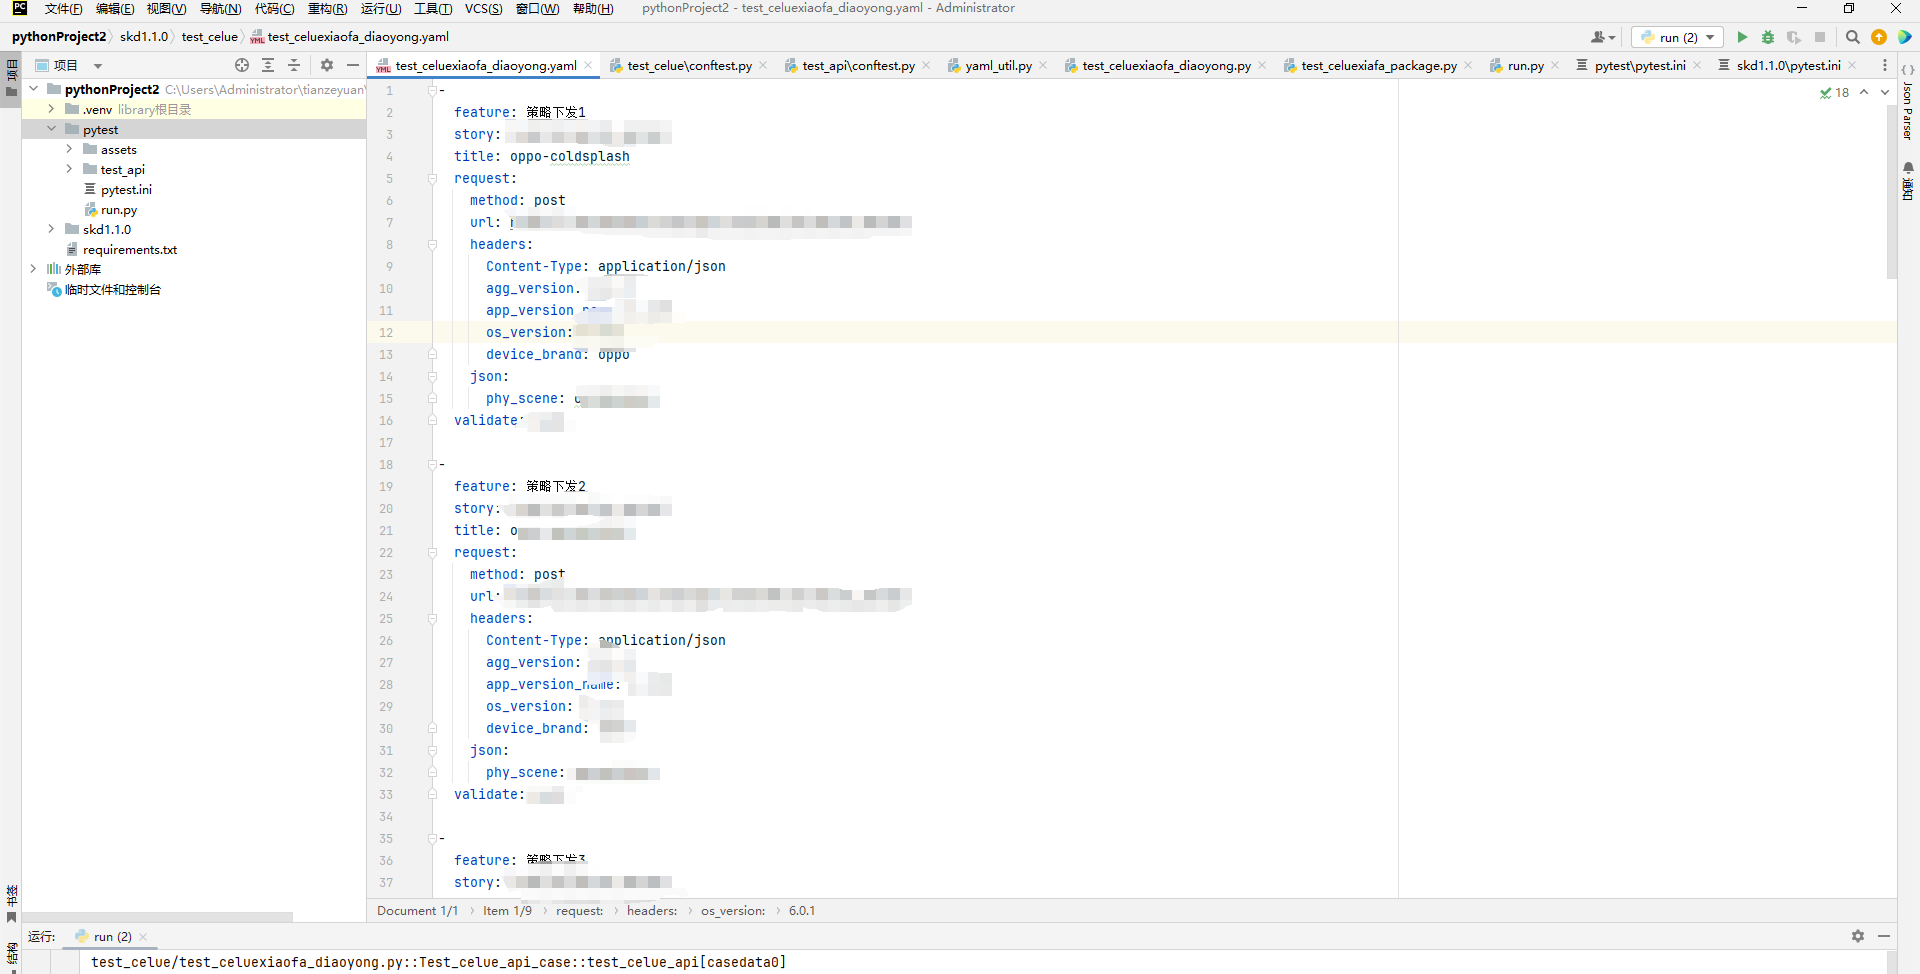Run the current configuration with the green play icon
1920x974 pixels.
1742,37
